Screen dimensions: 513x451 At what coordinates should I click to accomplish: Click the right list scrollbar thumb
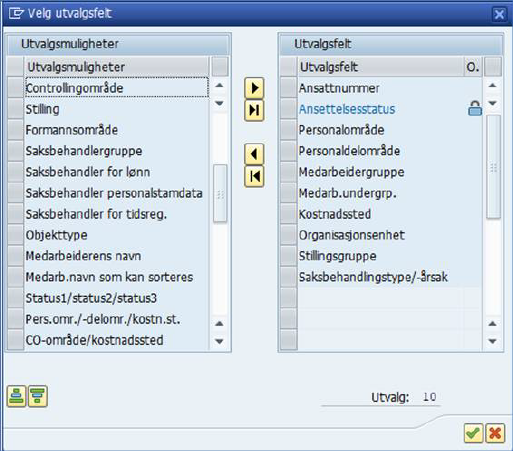[494, 167]
